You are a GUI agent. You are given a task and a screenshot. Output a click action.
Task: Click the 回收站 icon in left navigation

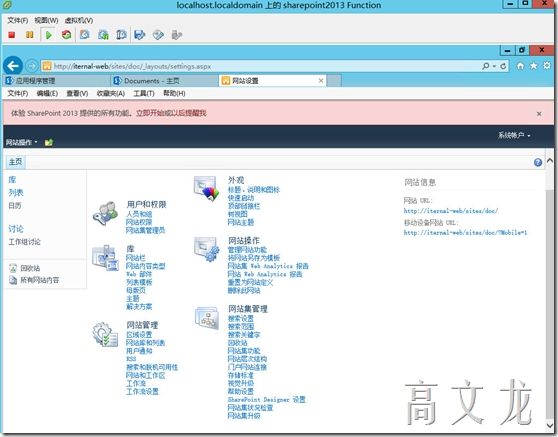click(13, 268)
